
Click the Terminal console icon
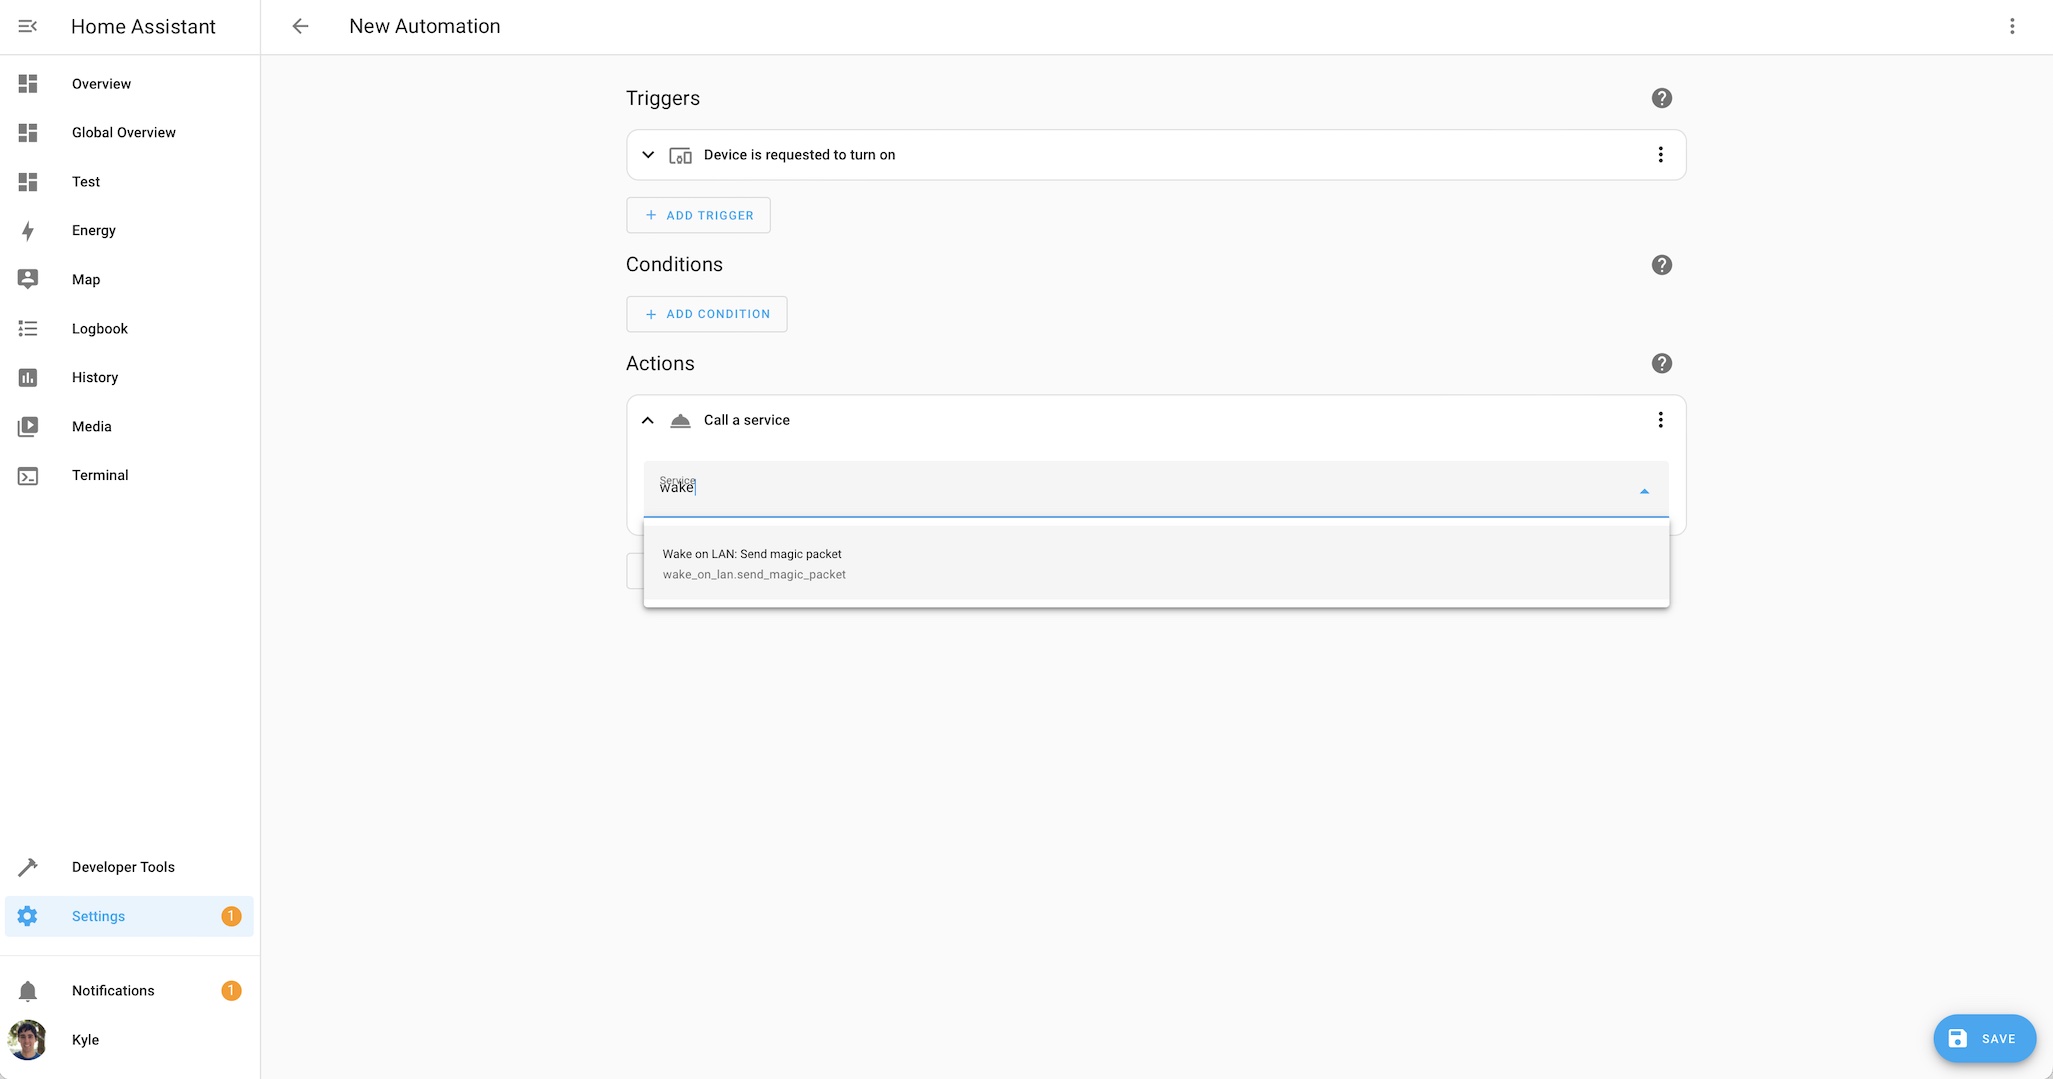[x=28, y=476]
